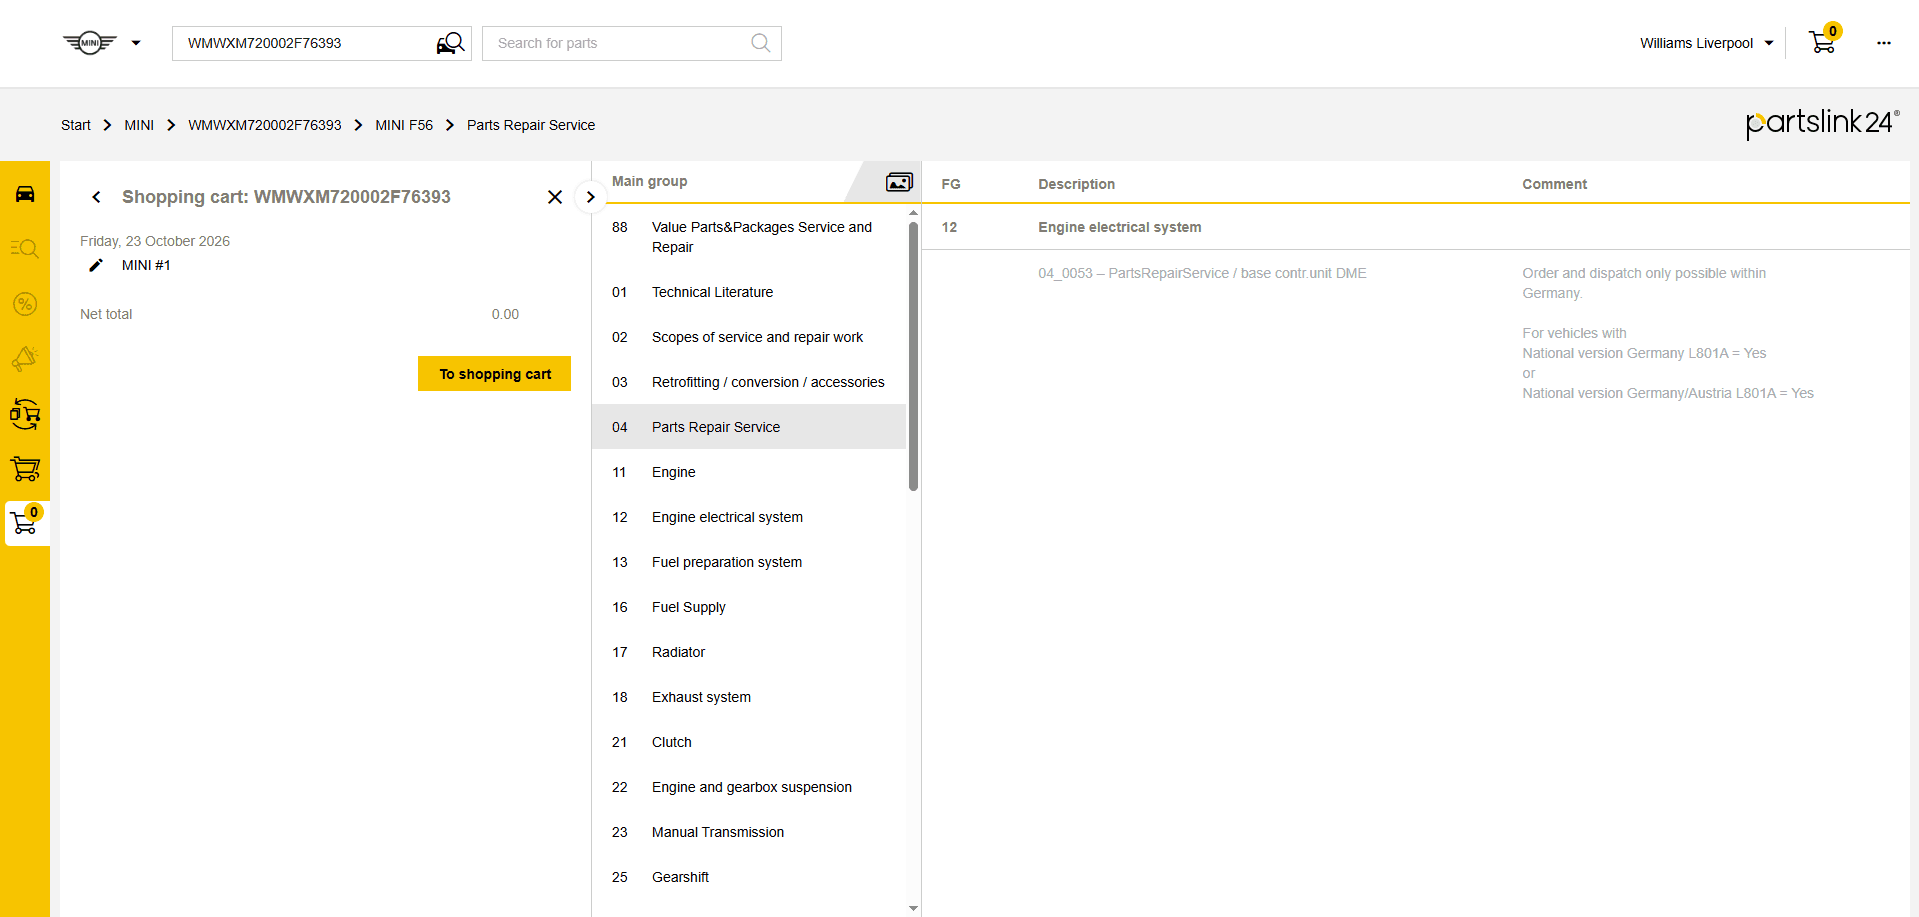Open main group 12 Engine electrical system
The width and height of the screenshot is (1919, 917).
(749, 517)
